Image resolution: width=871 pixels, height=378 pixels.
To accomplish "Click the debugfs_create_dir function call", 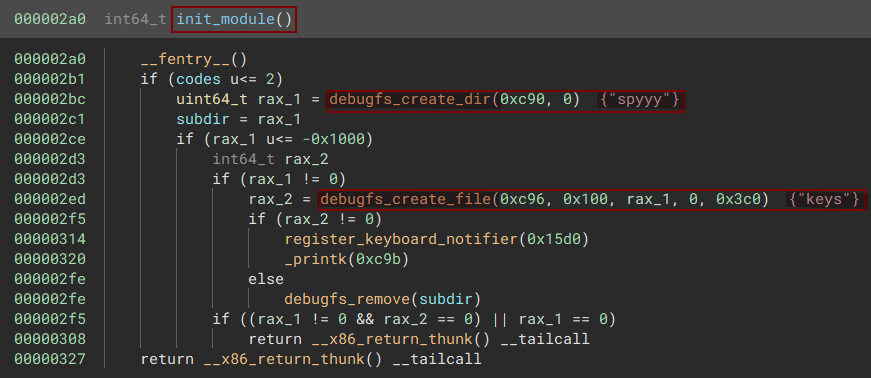I will (410, 99).
